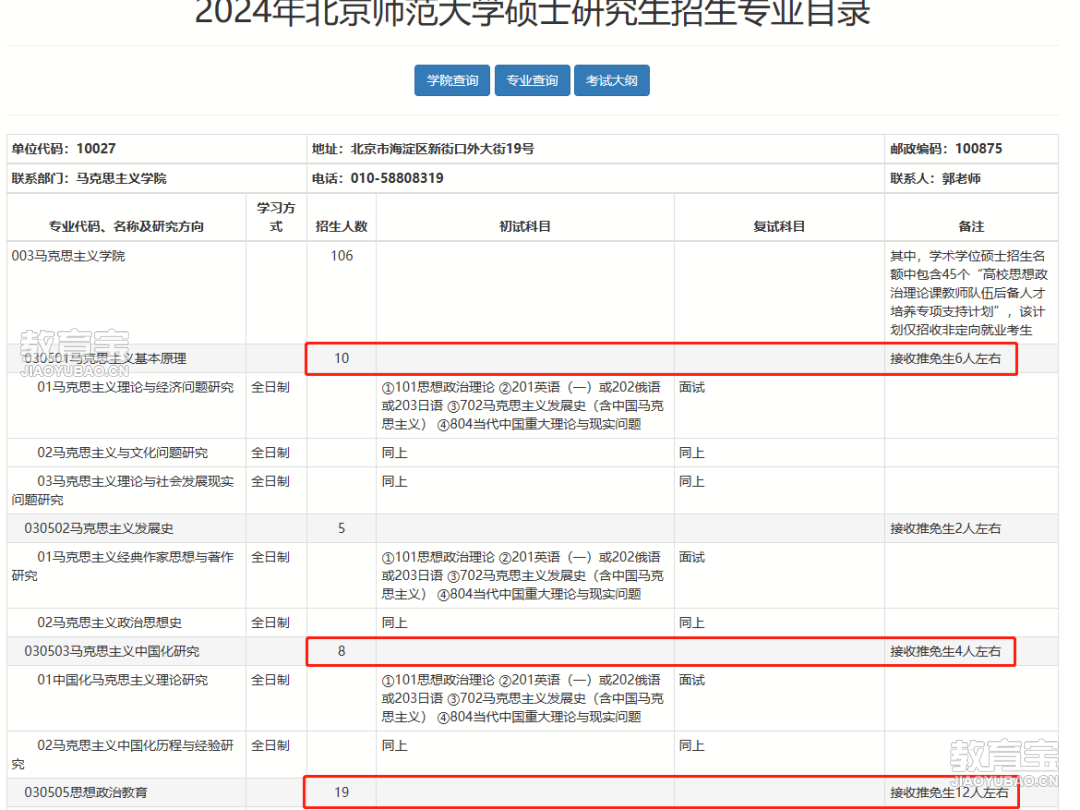Open the 考试大纲 button
This screenshot has width=1080, height=810.
[612, 81]
